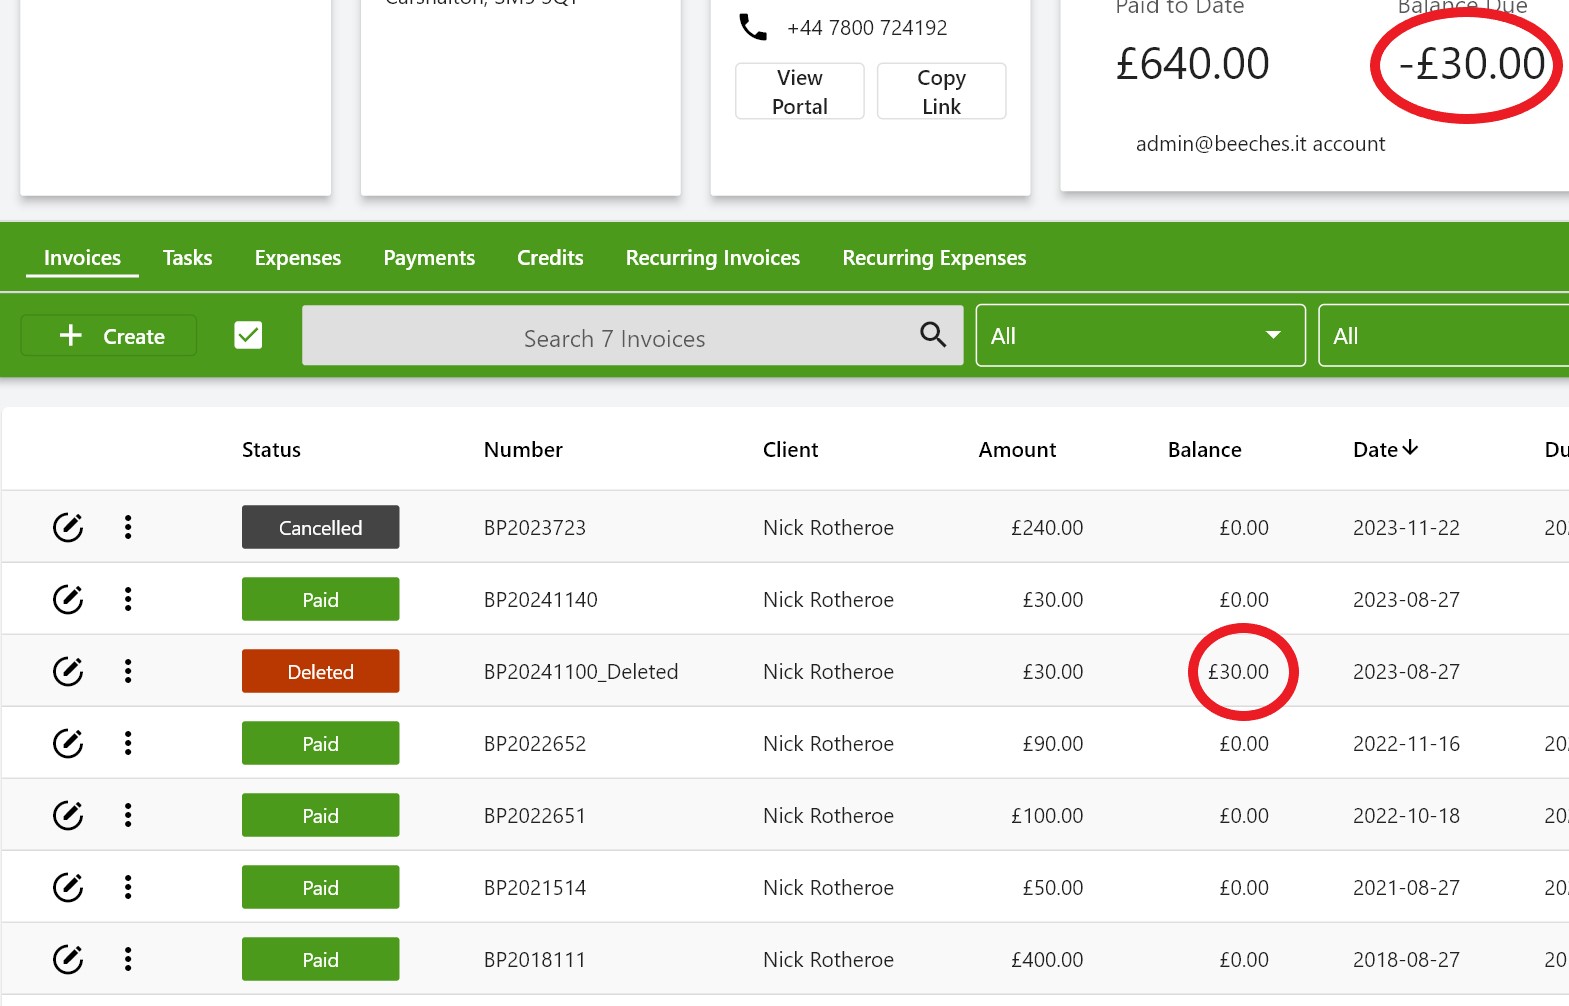Screen dimensions: 1569x1006
Task: Sort by the Status column header
Action: tap(271, 450)
